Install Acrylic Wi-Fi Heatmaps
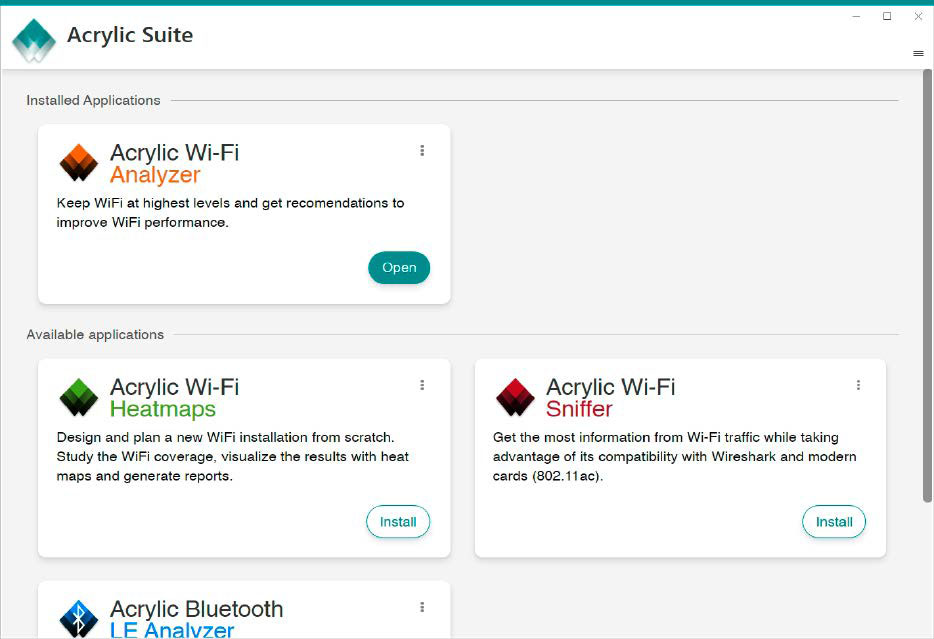The image size is (934, 639). (398, 522)
